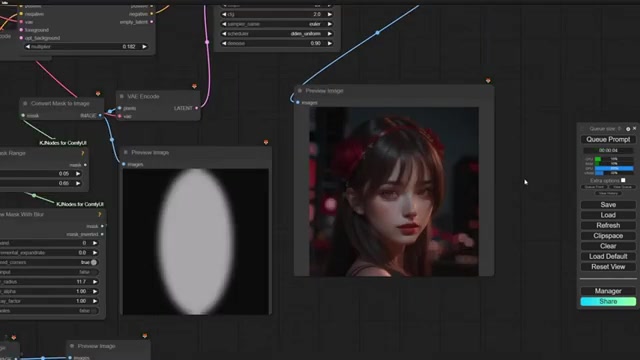Viewport: 640px width, 360px height.
Task: Reset View of canvas
Action: pyautogui.click(x=608, y=267)
